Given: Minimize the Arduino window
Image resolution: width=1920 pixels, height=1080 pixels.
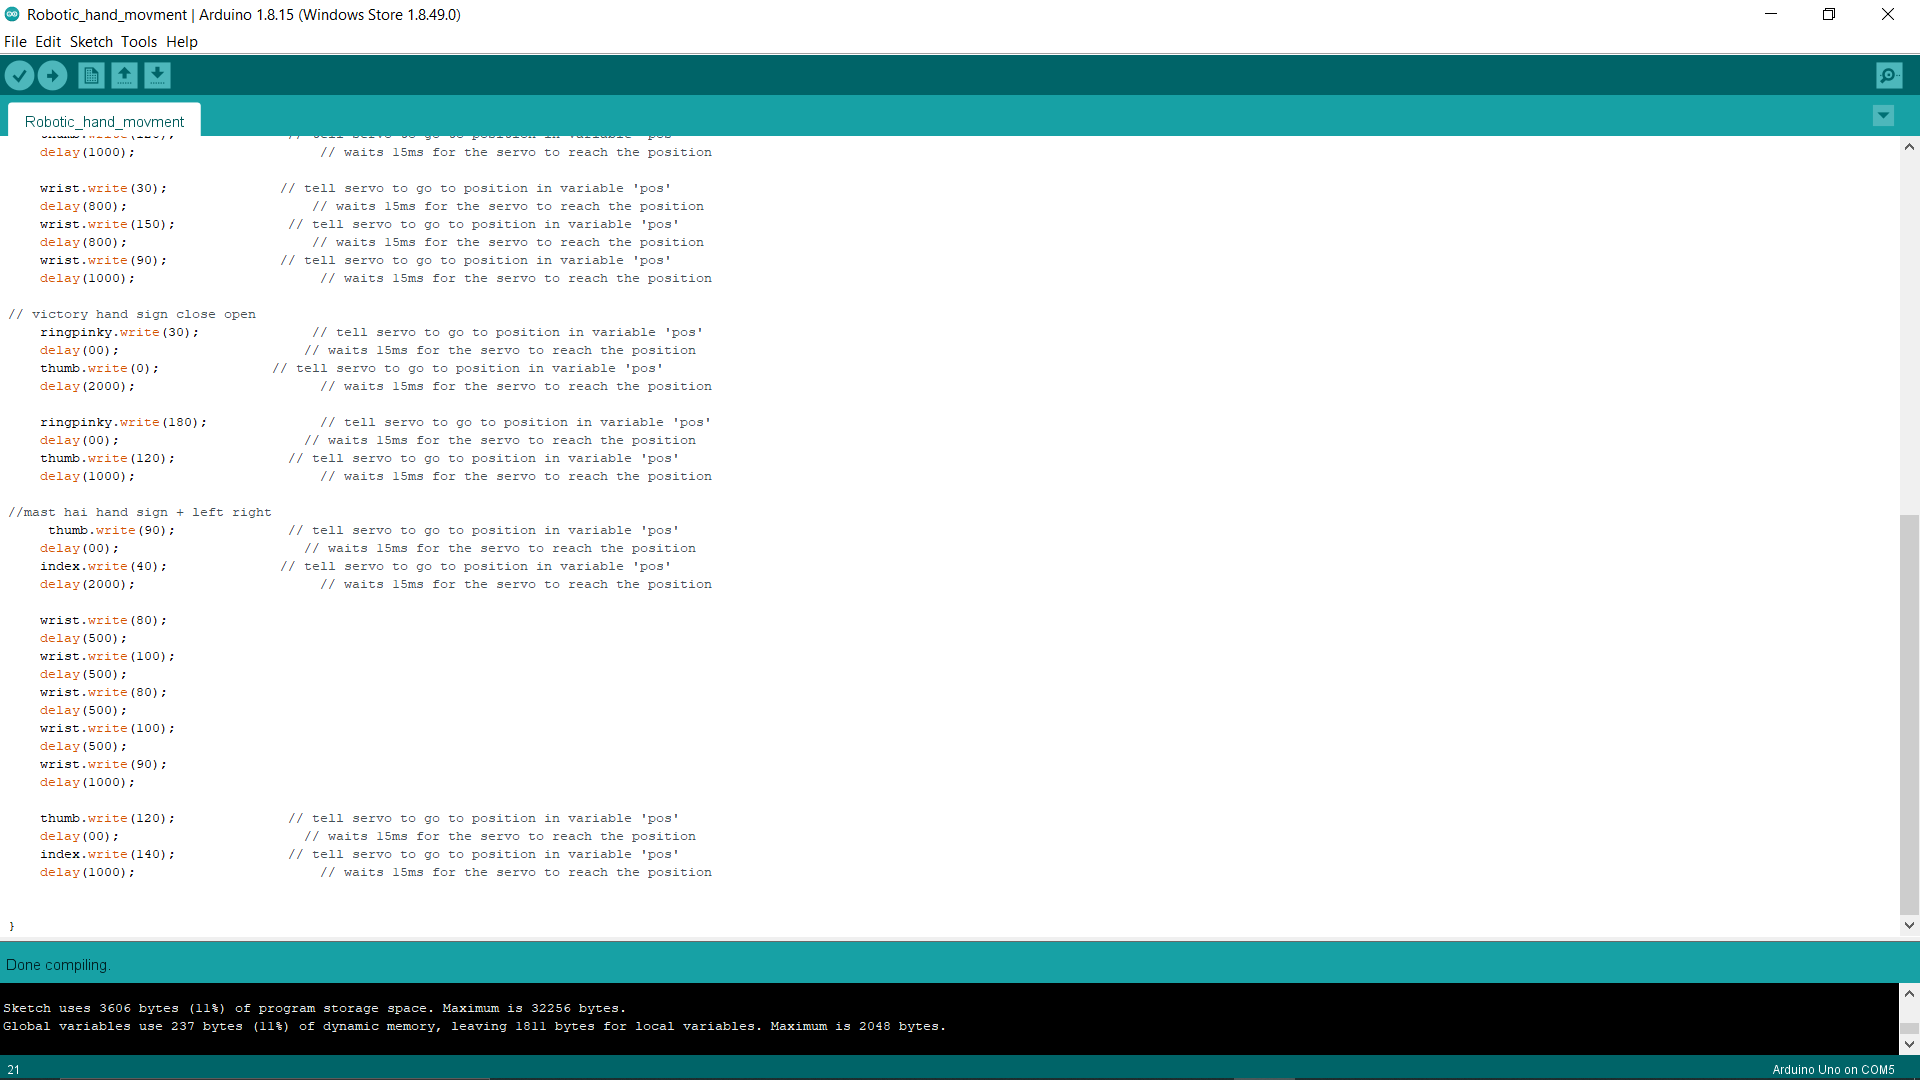Looking at the screenshot, I should click(x=1771, y=14).
